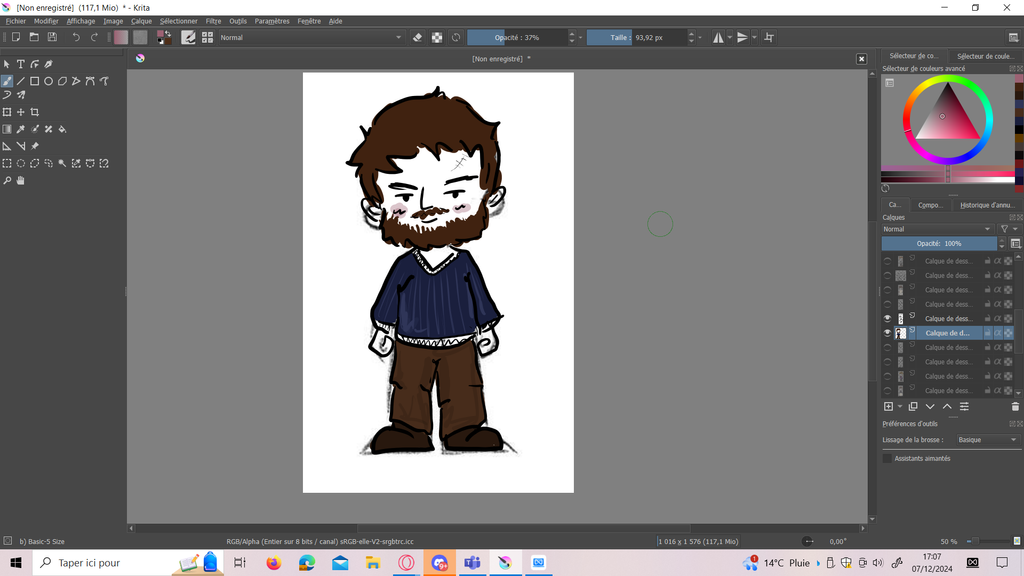Click the layer Opacité 100% slider
The height and width of the screenshot is (576, 1024).
(939, 243)
